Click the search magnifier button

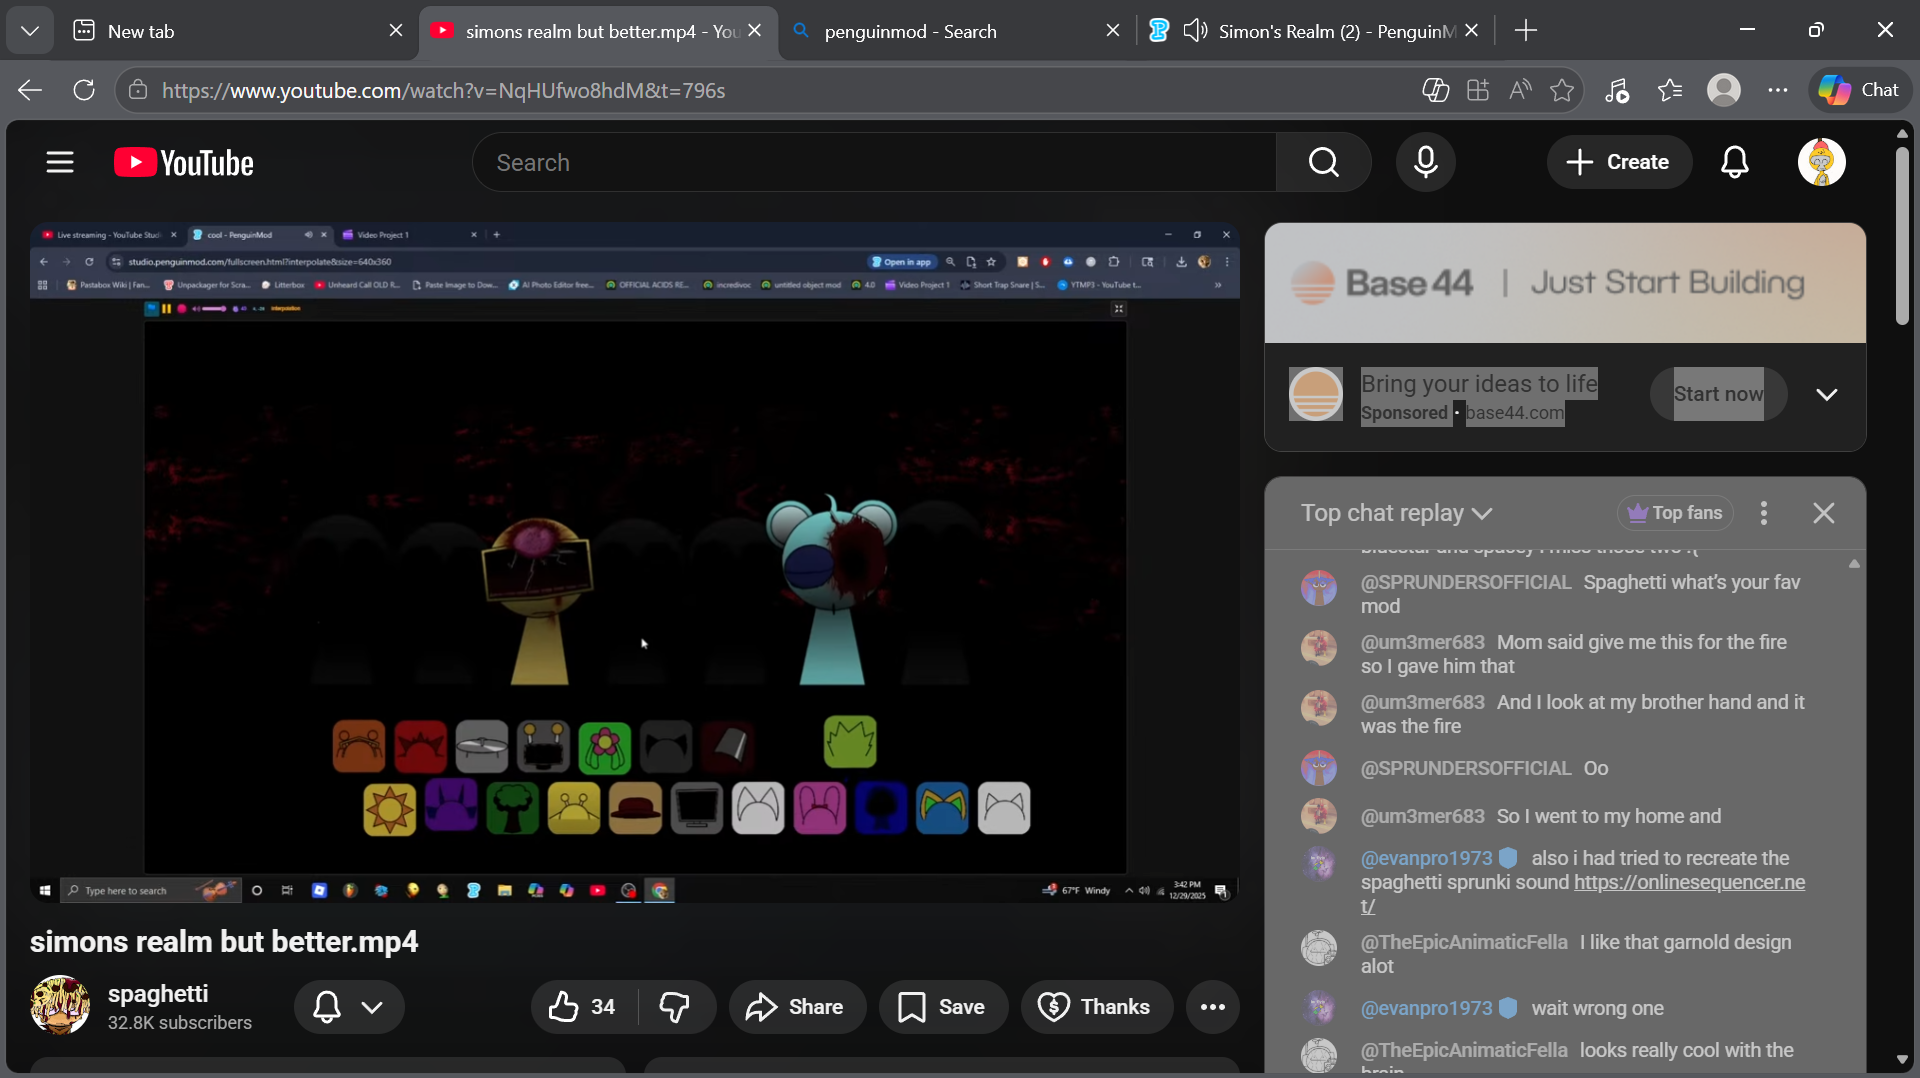click(x=1323, y=162)
